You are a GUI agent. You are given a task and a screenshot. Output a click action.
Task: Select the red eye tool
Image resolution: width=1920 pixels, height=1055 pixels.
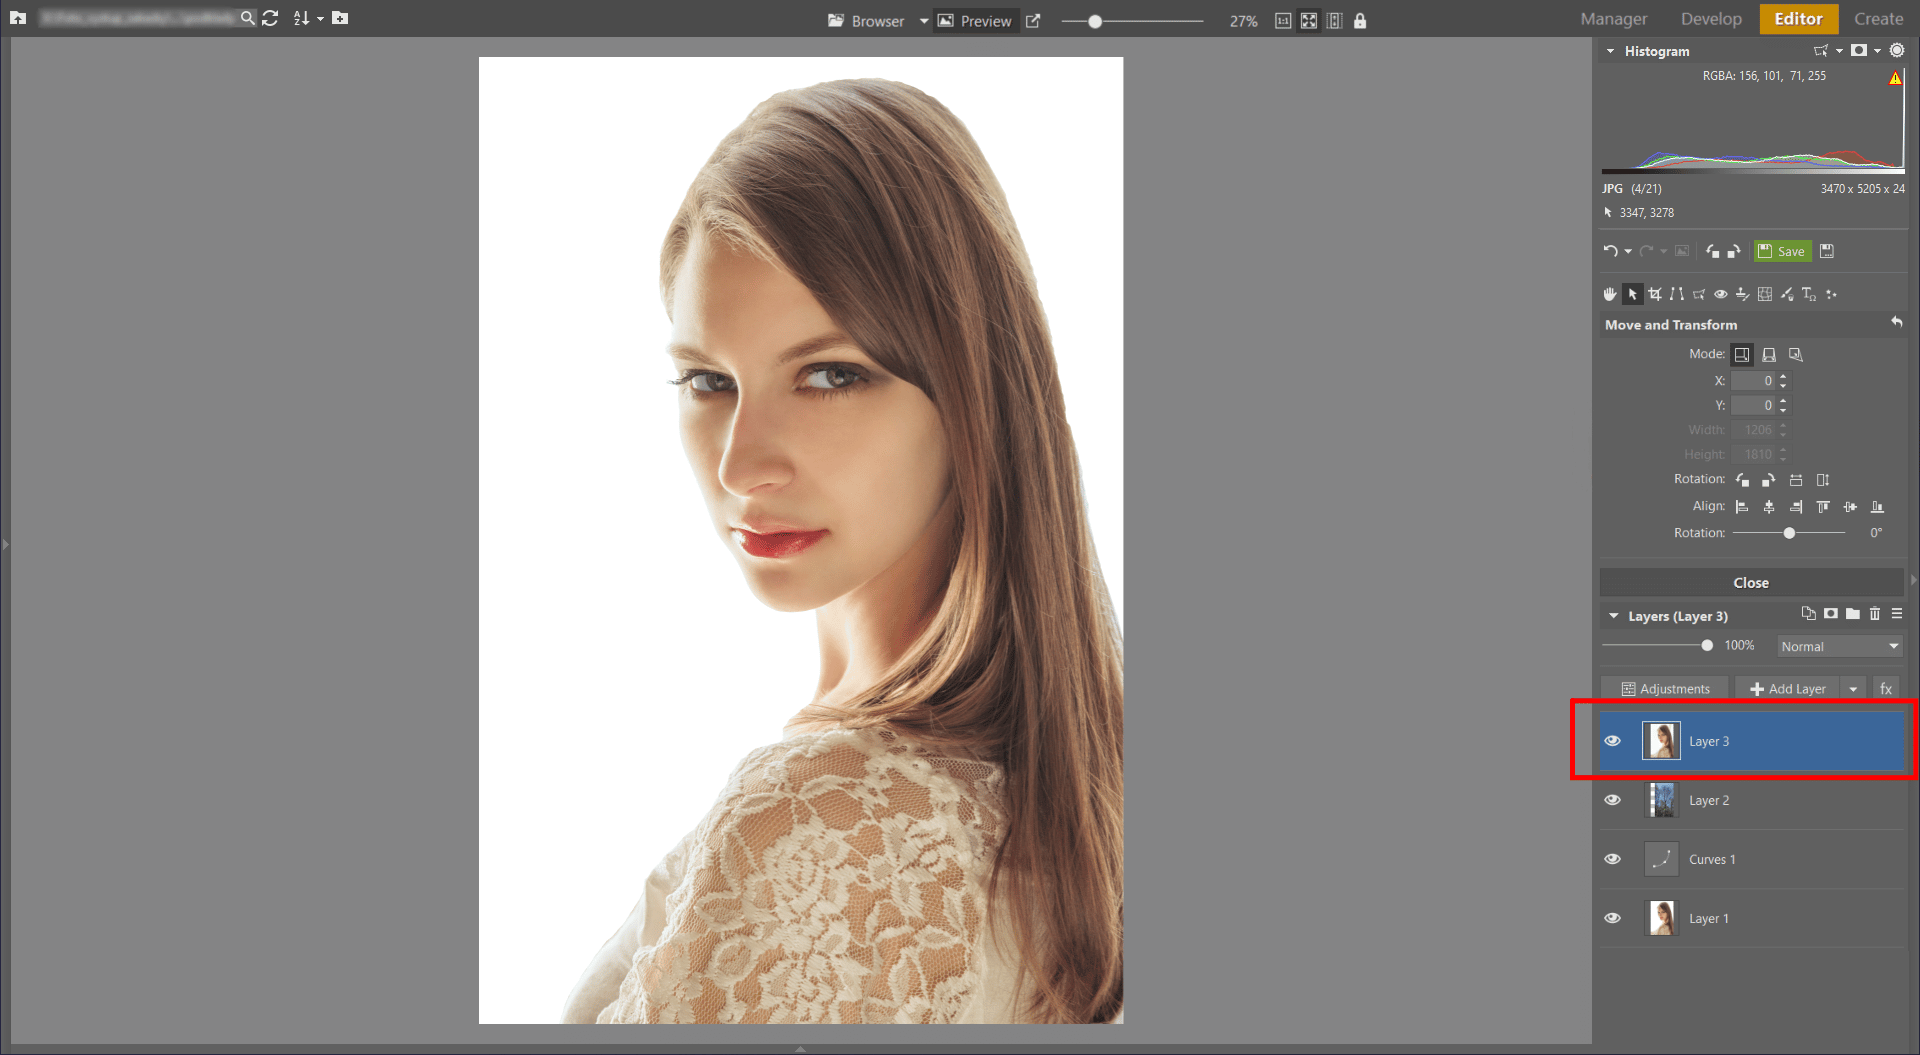(1721, 294)
